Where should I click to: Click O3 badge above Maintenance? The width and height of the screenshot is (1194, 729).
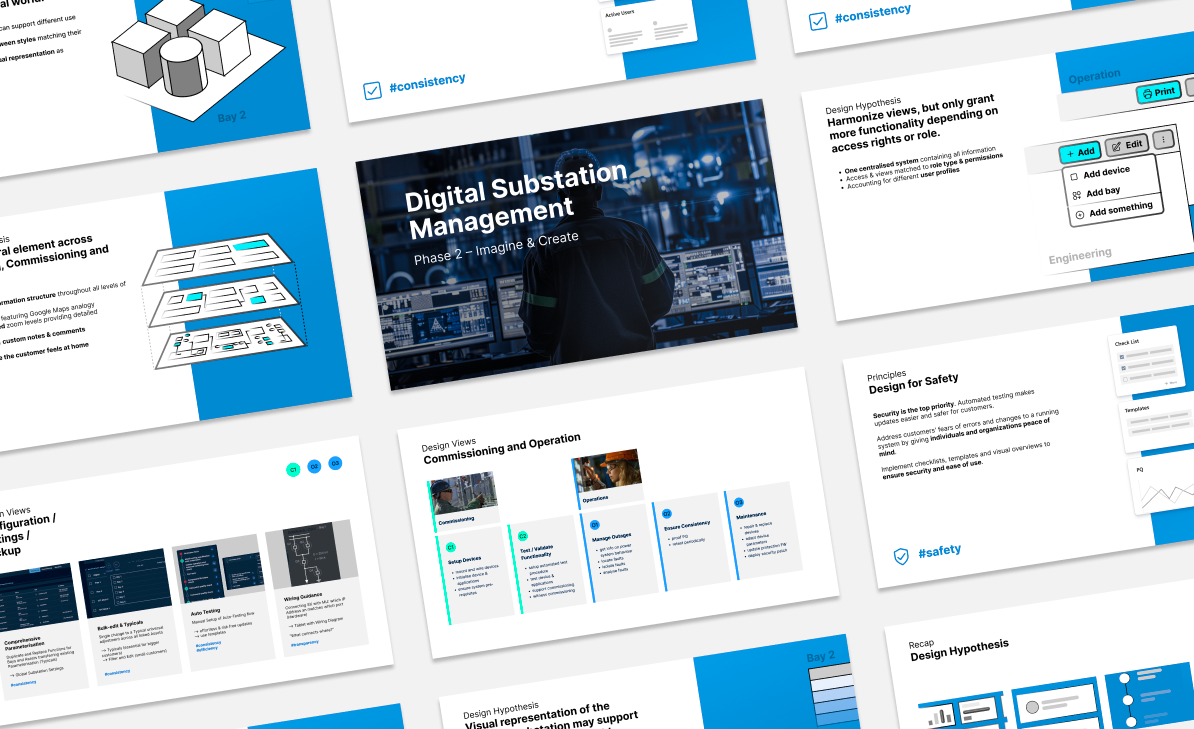(738, 503)
